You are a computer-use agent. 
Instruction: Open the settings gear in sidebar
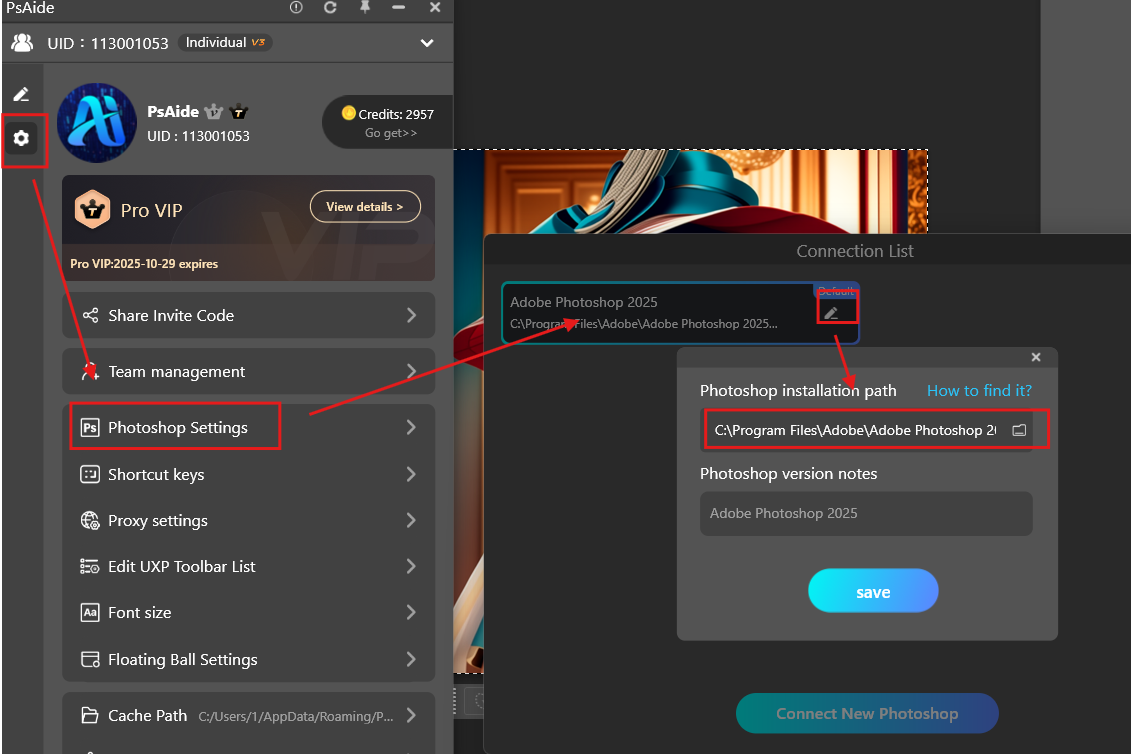(x=21, y=138)
